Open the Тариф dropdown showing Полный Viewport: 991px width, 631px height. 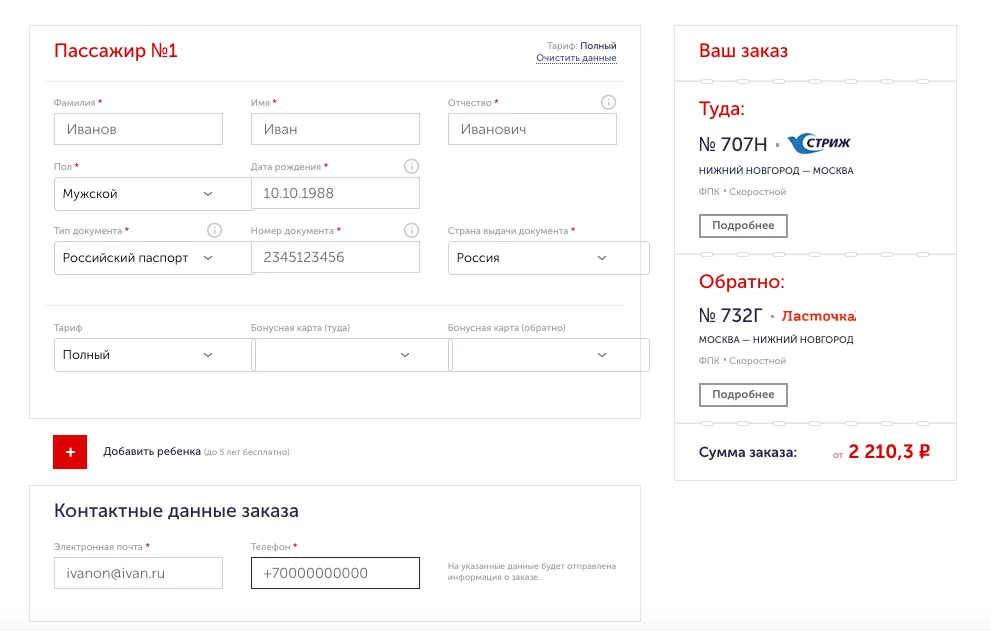pyautogui.click(x=154, y=355)
